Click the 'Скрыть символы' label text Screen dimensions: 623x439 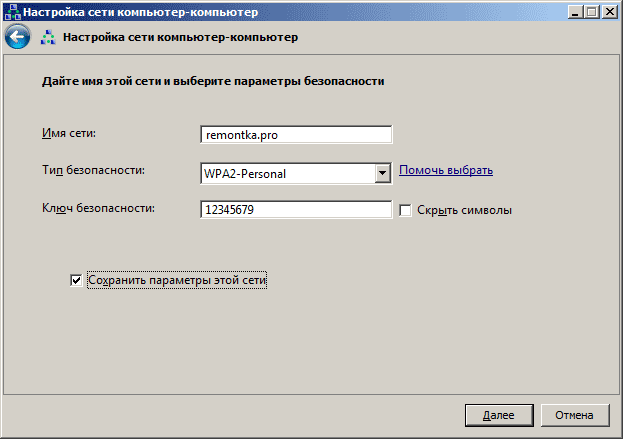coord(464,210)
